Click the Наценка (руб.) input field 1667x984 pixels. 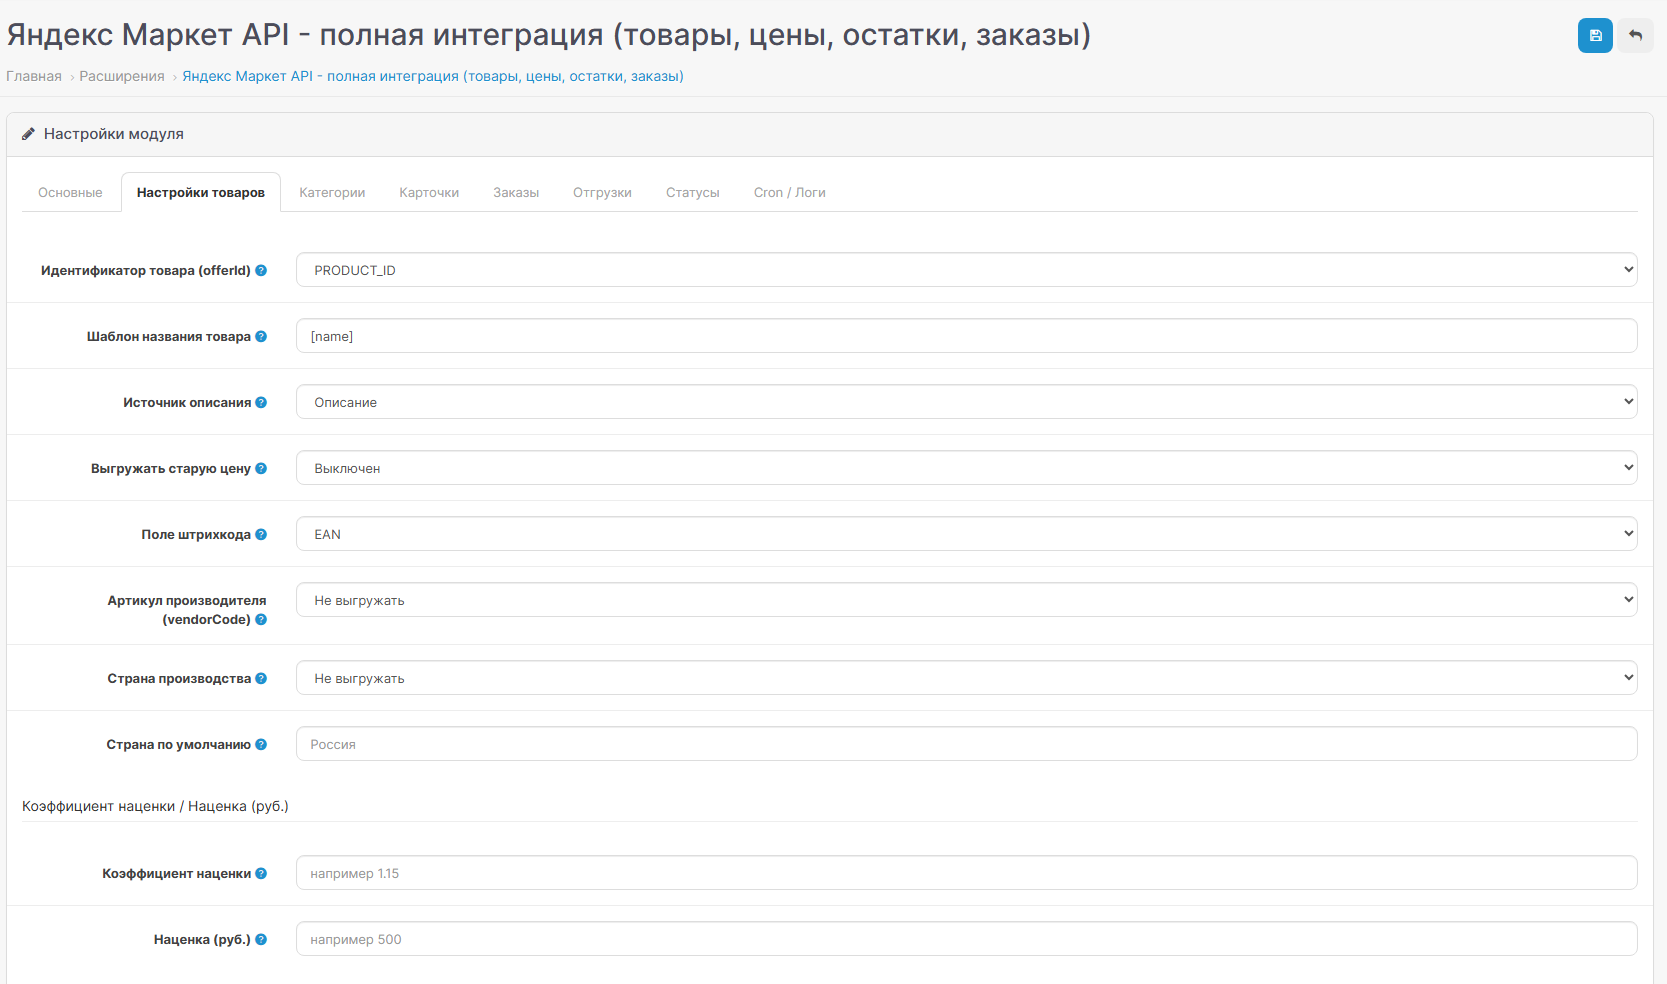[x=966, y=939]
